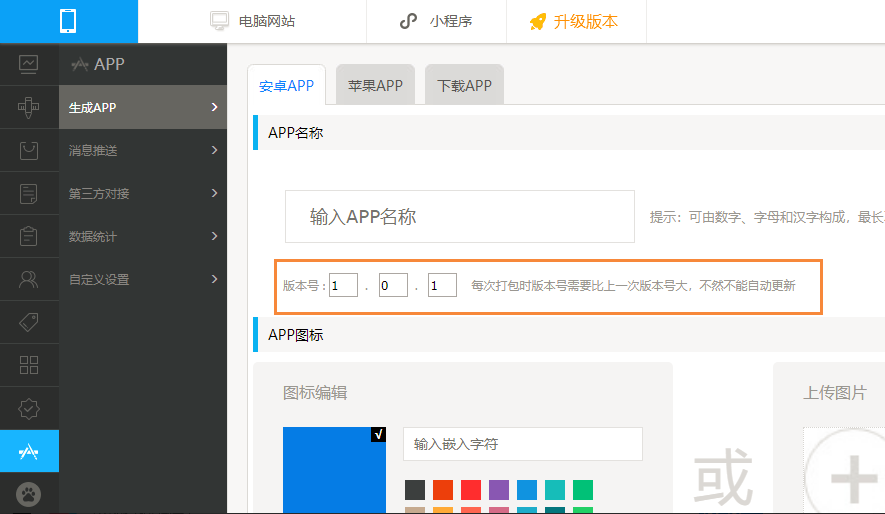Focus the first version number box

click(x=343, y=285)
